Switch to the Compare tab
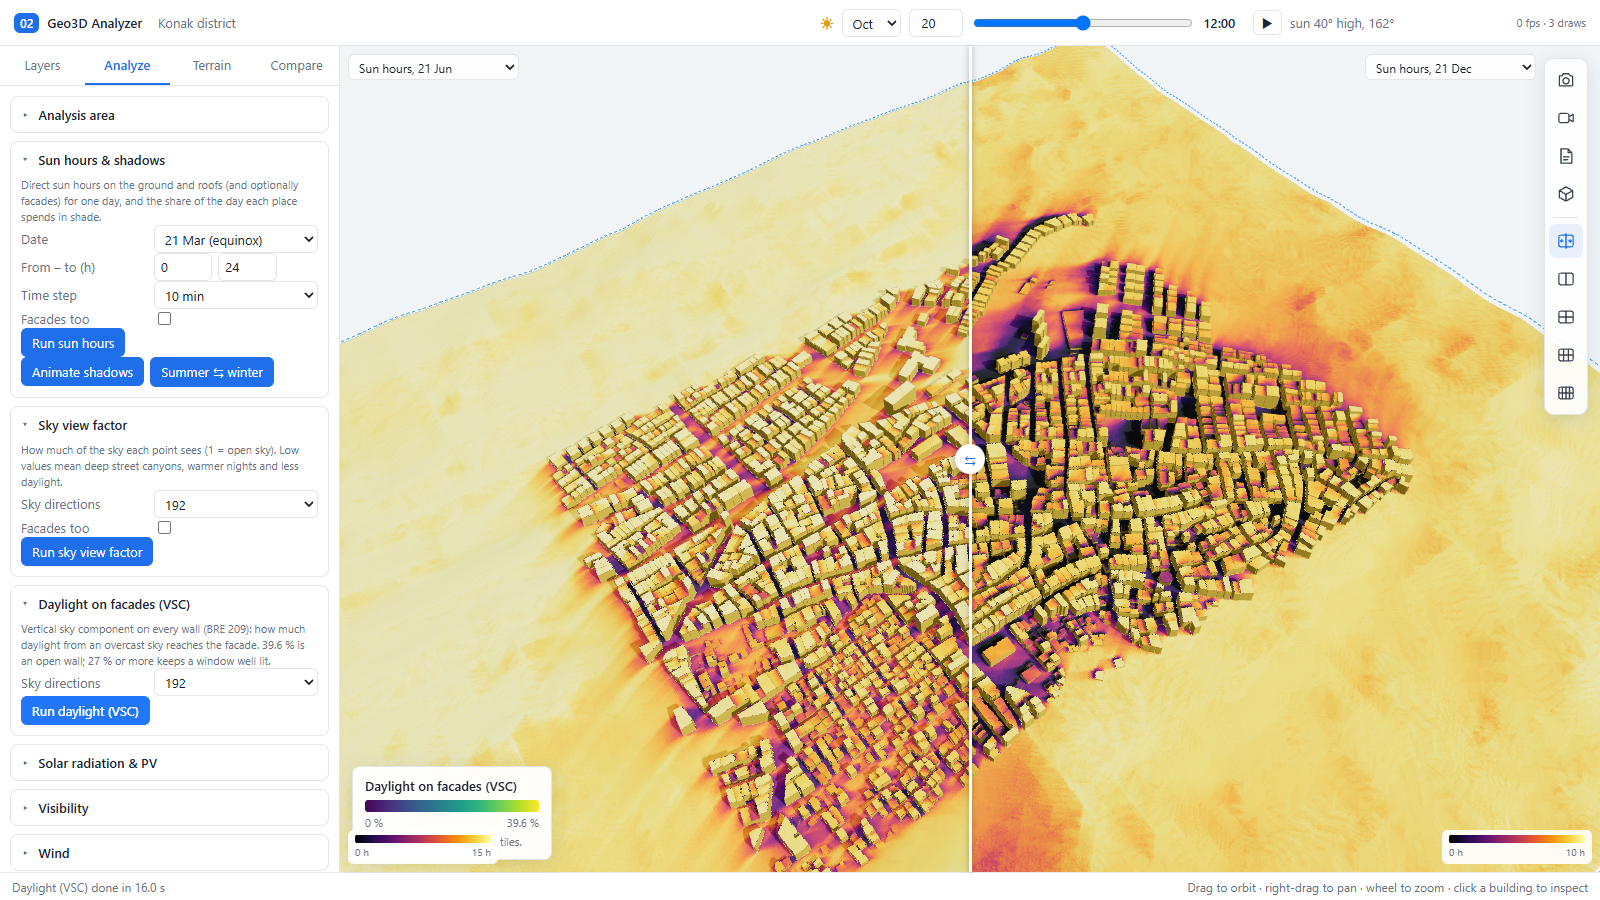The image size is (1600, 900). (296, 66)
